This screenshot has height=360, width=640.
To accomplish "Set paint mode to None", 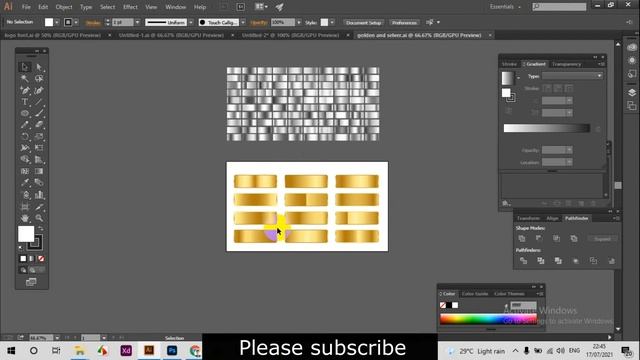I will click(x=41, y=259).
